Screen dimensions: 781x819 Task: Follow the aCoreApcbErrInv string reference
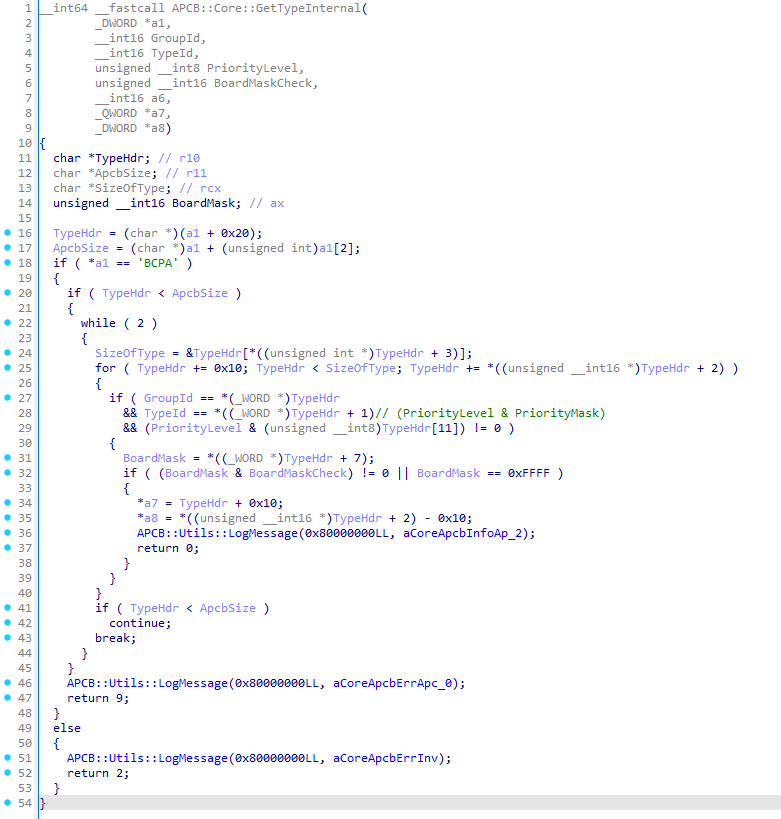click(389, 758)
